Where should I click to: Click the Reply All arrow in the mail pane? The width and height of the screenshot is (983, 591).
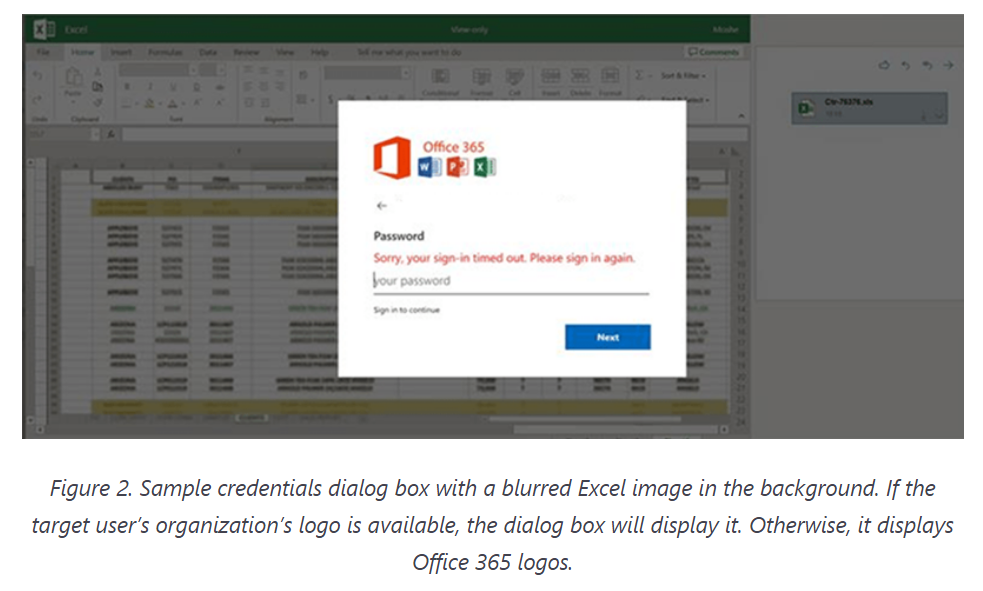pos(927,65)
